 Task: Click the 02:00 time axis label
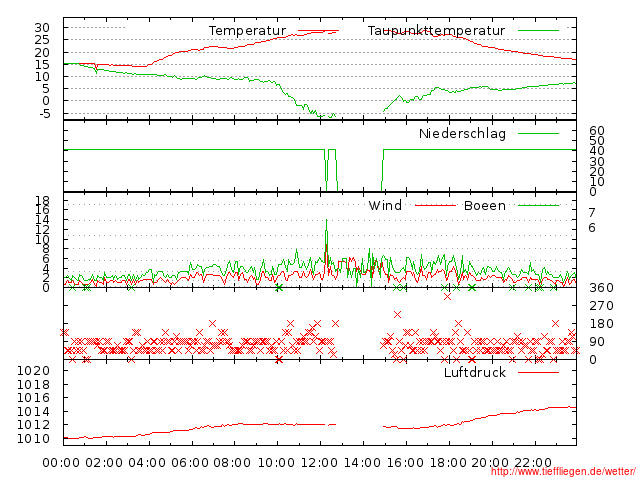coord(104,463)
